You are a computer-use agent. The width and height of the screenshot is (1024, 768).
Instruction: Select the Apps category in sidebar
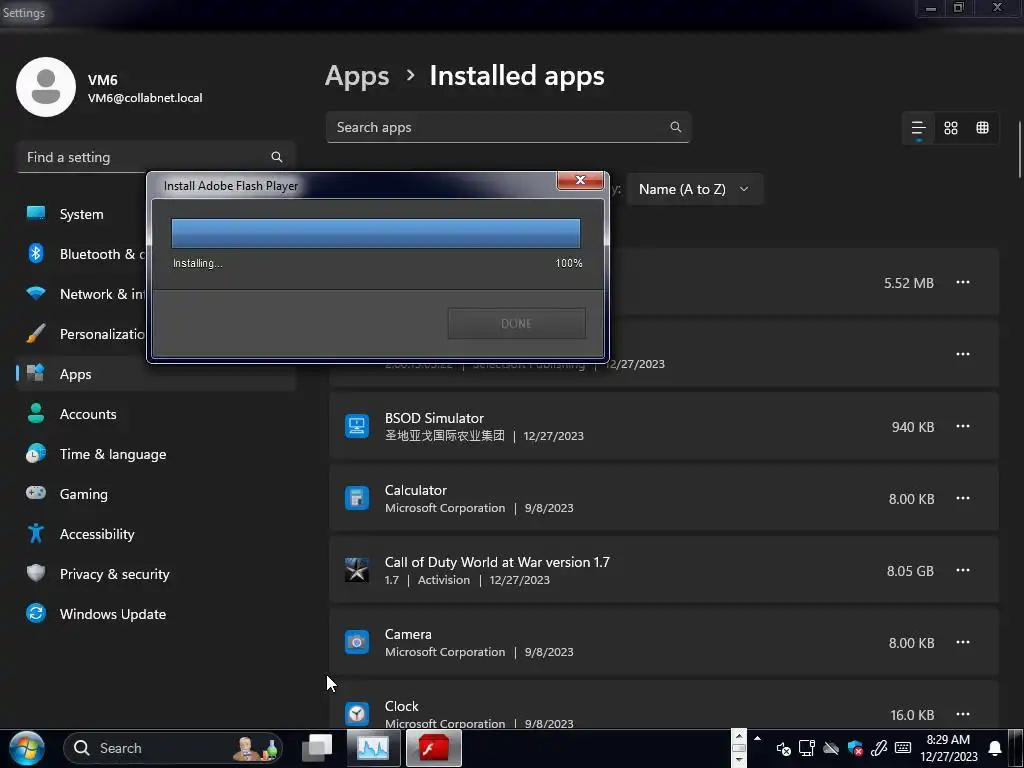[156, 374]
